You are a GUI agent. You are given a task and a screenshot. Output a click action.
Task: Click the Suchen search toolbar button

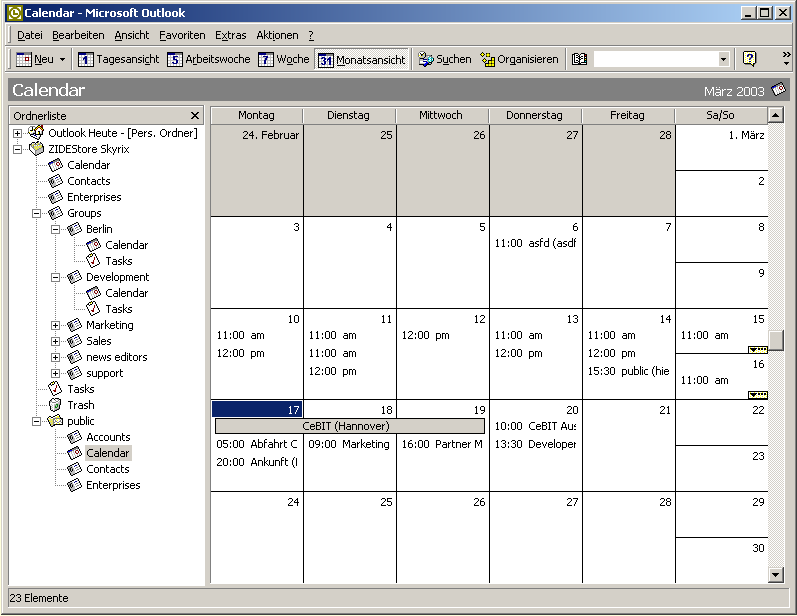444,59
